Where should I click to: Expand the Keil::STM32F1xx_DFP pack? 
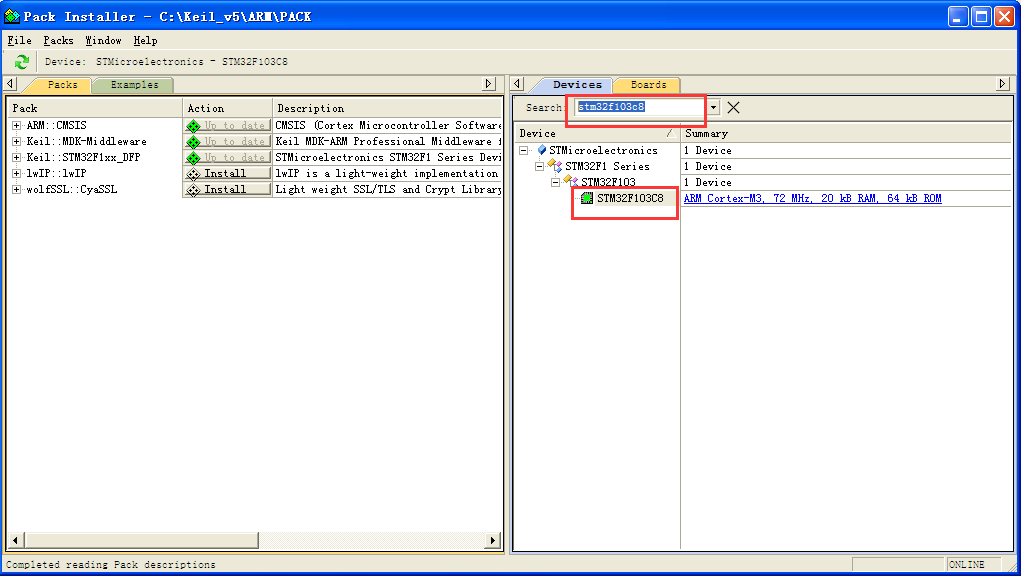16,158
